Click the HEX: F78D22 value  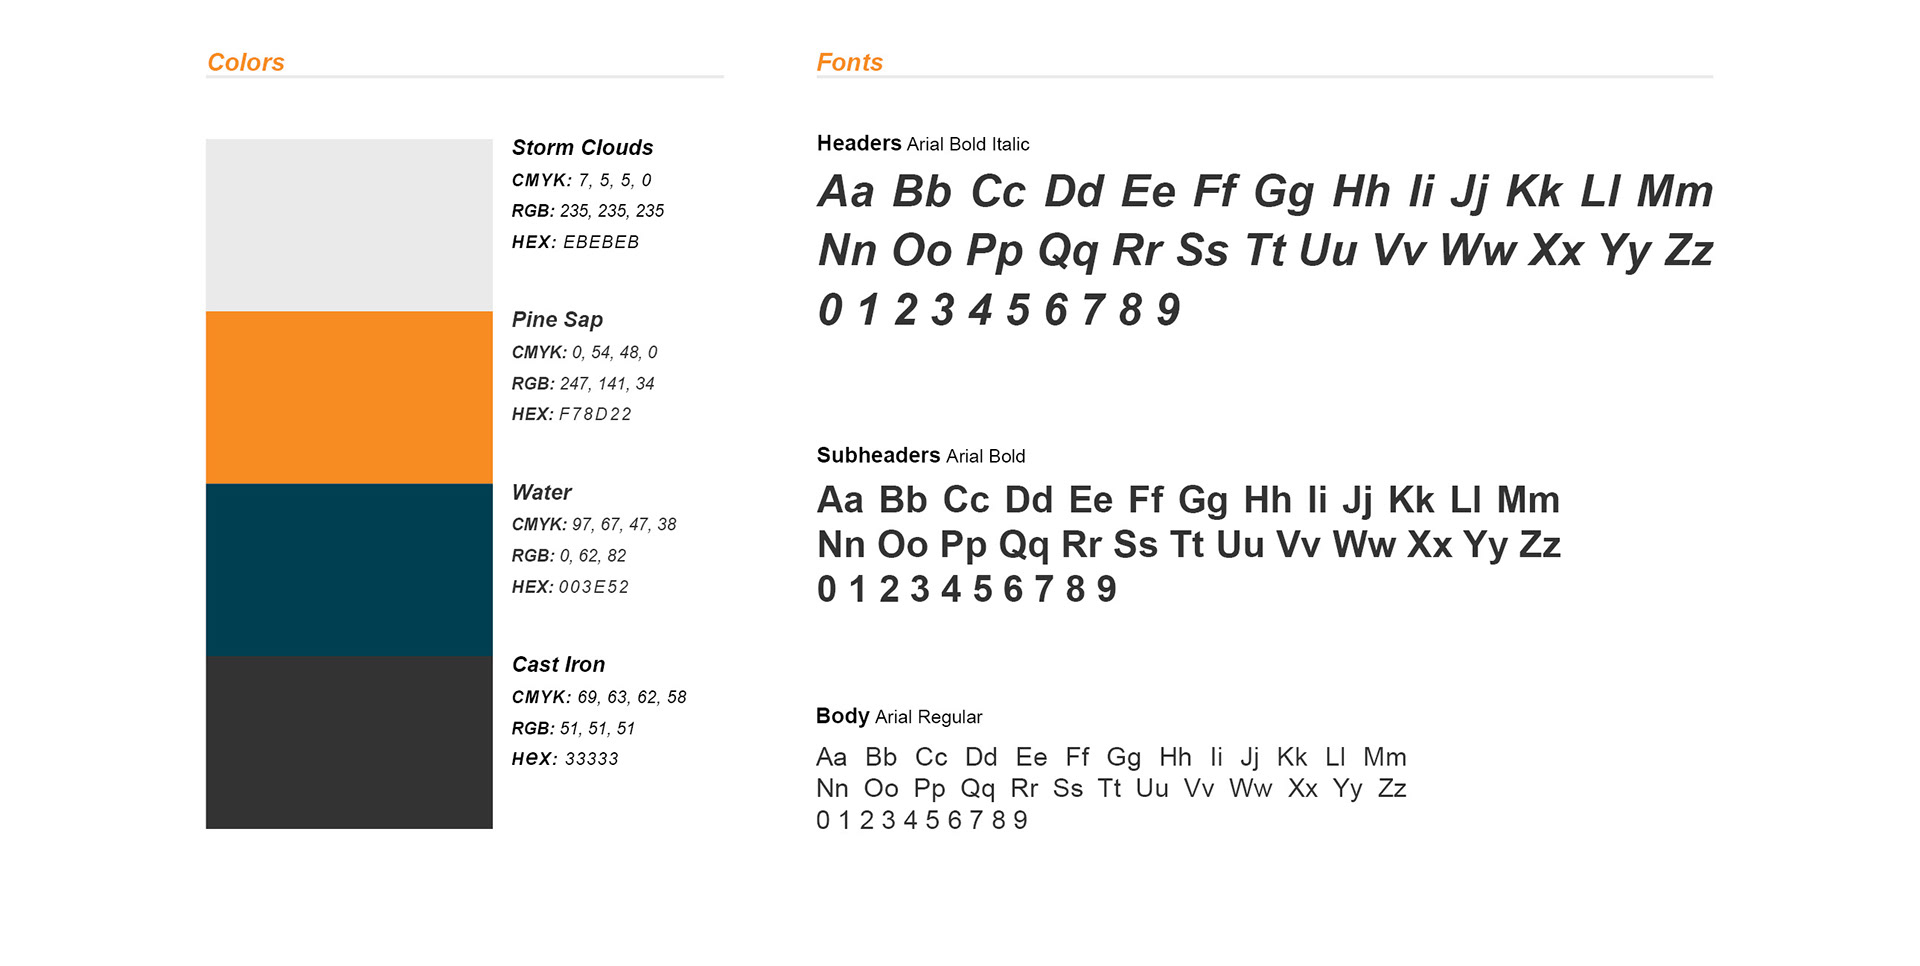coord(572,414)
